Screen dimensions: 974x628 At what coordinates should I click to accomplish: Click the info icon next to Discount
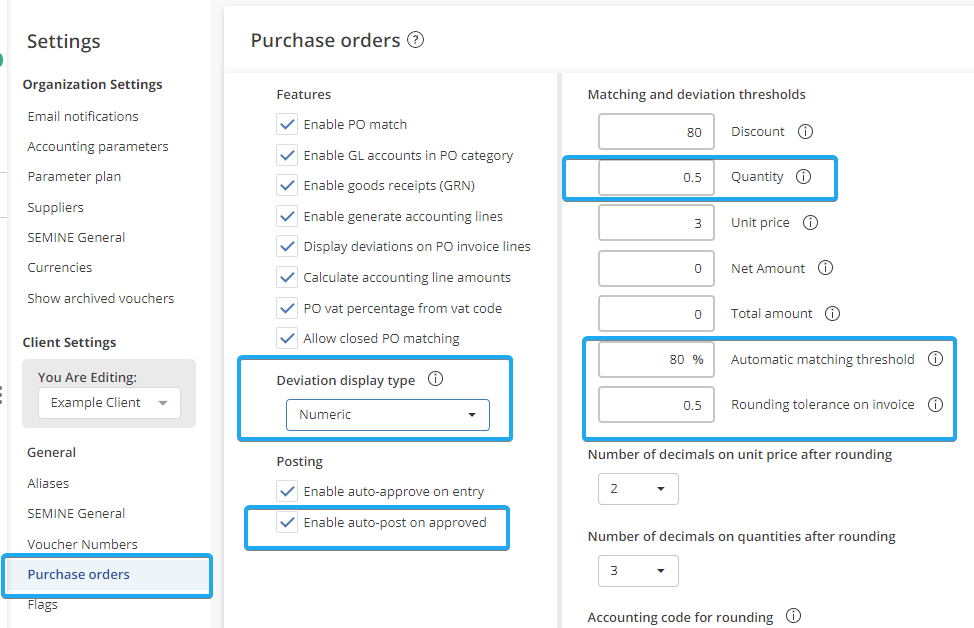pyautogui.click(x=805, y=132)
